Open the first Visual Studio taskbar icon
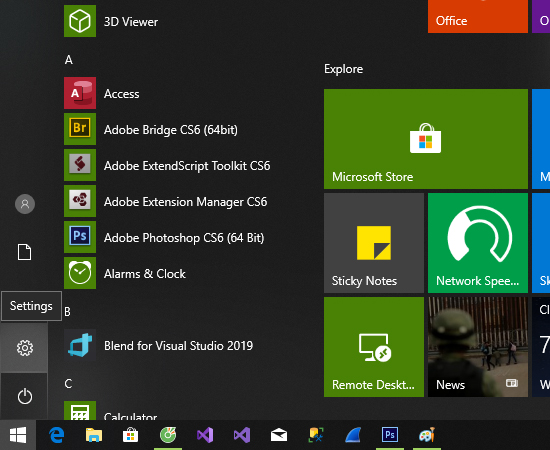The height and width of the screenshot is (450, 550). [x=205, y=435]
